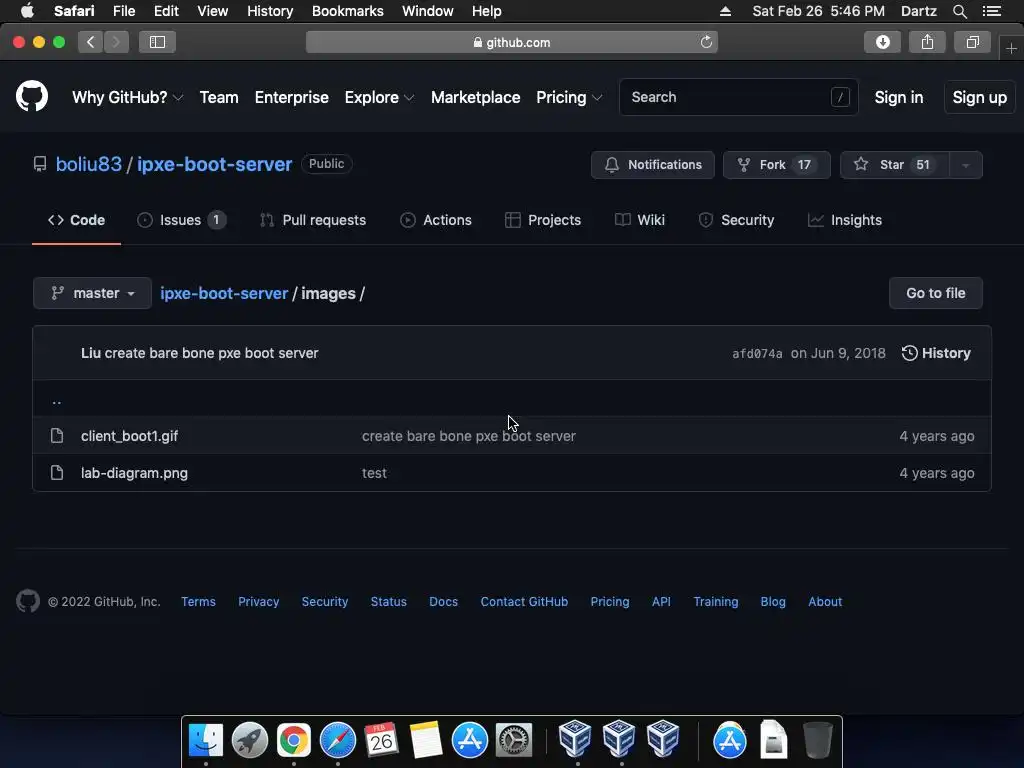Viewport: 1024px width, 768px height.
Task: Fork the repository with Fork button
Action: 776,165
